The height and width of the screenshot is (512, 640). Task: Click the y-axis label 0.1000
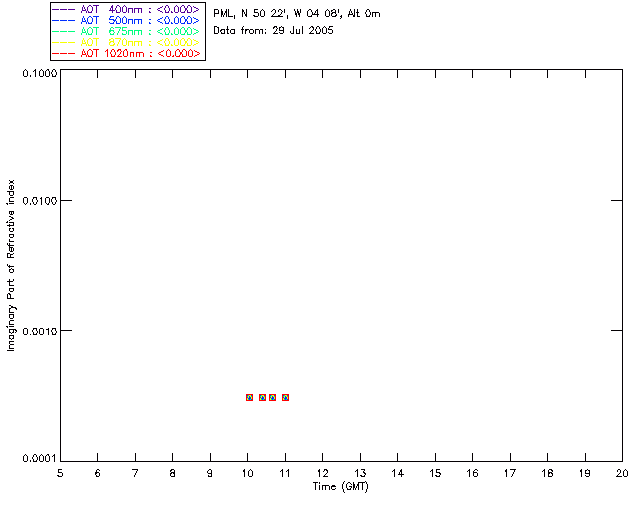click(x=40, y=73)
